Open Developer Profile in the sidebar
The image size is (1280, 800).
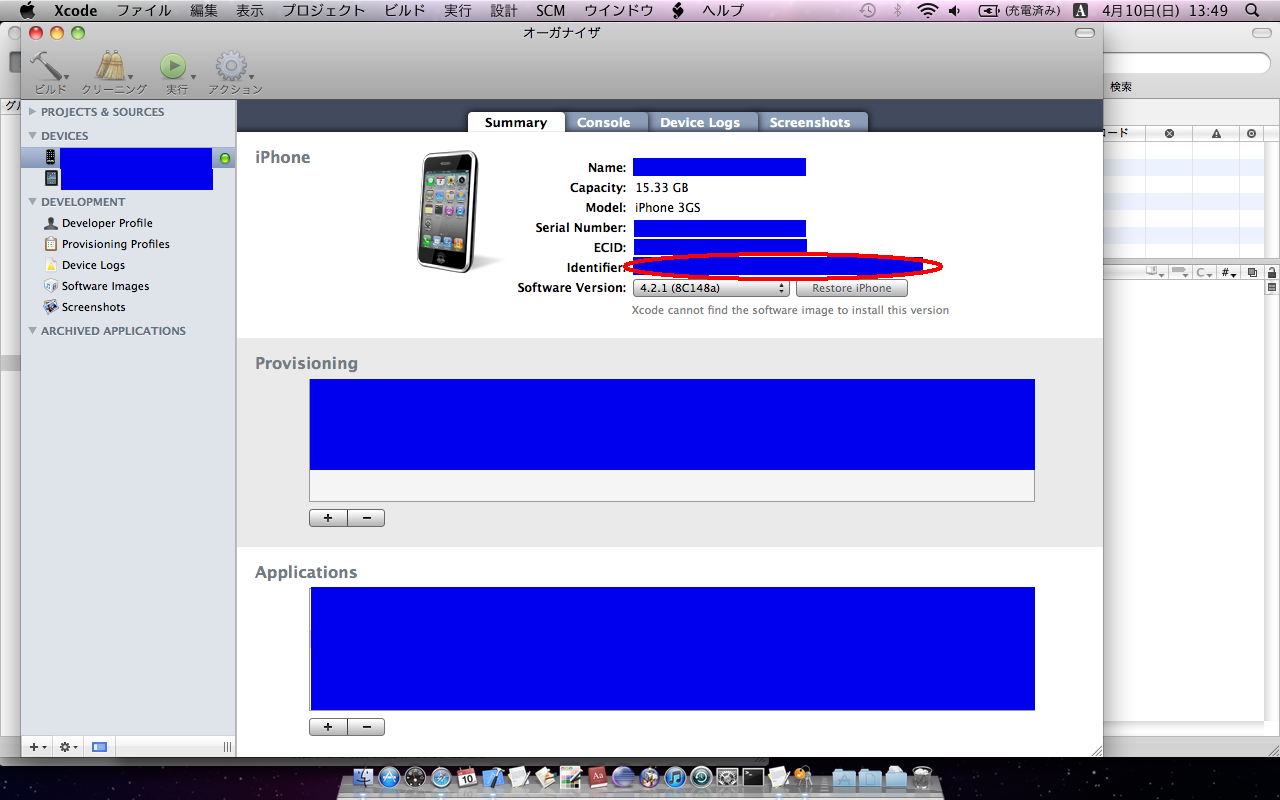pos(107,223)
